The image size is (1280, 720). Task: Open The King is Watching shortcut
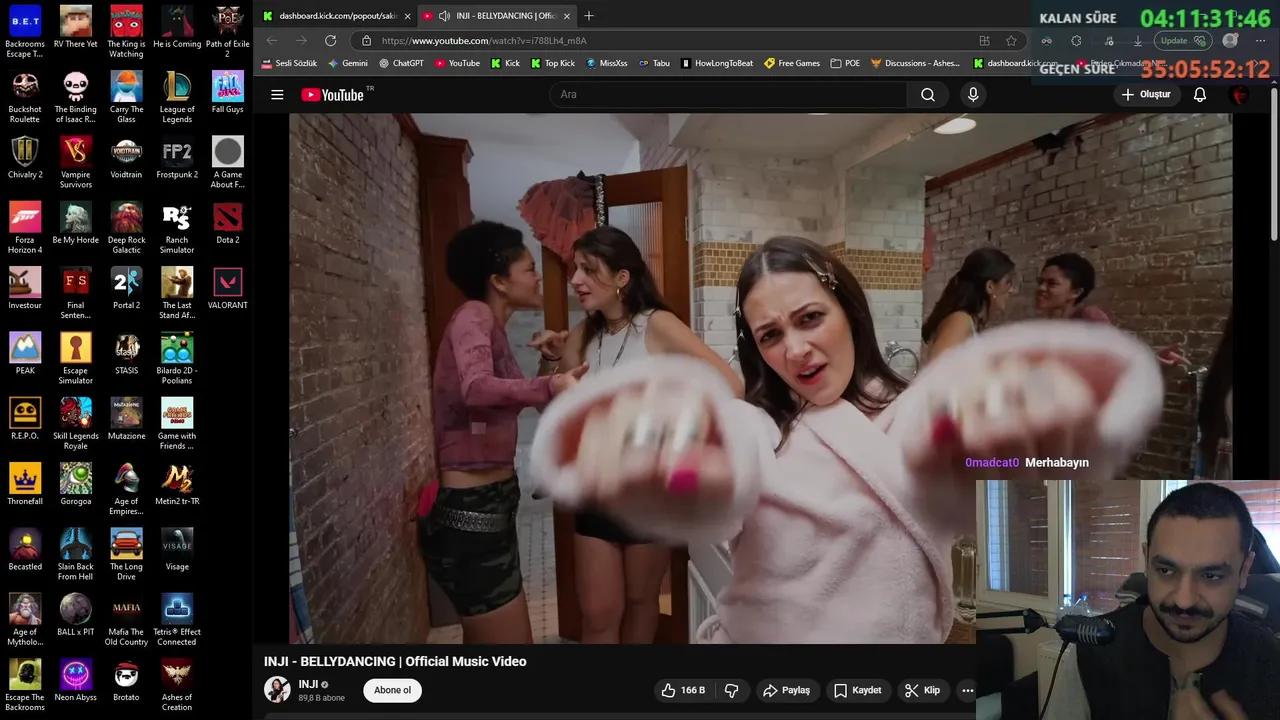click(x=126, y=32)
